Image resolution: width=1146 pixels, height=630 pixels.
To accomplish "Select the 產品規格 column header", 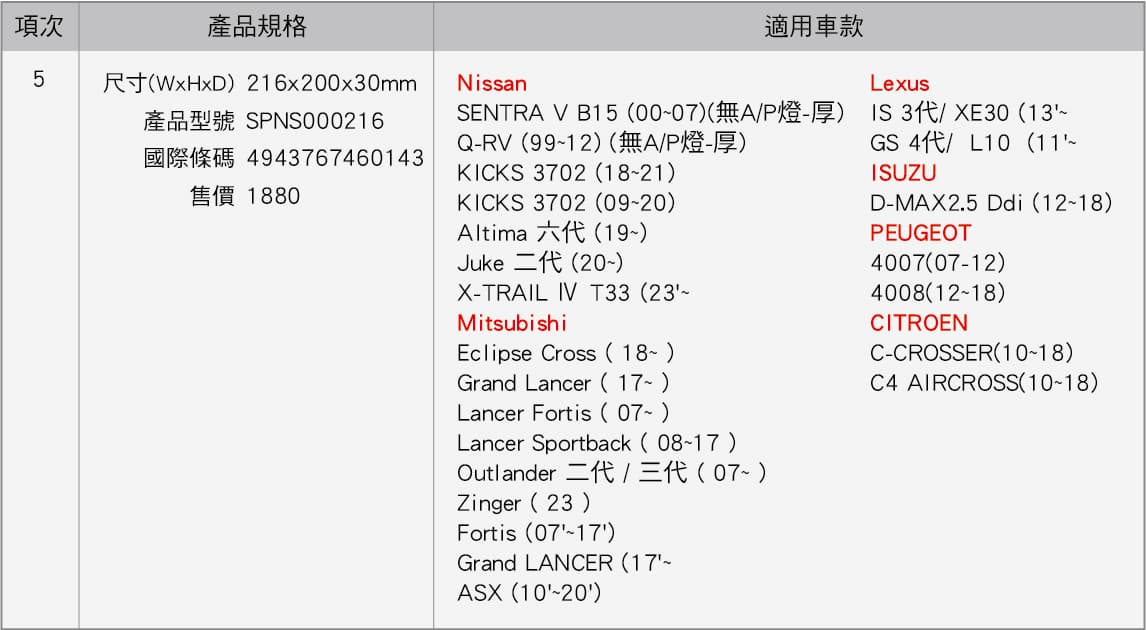I will [257, 26].
